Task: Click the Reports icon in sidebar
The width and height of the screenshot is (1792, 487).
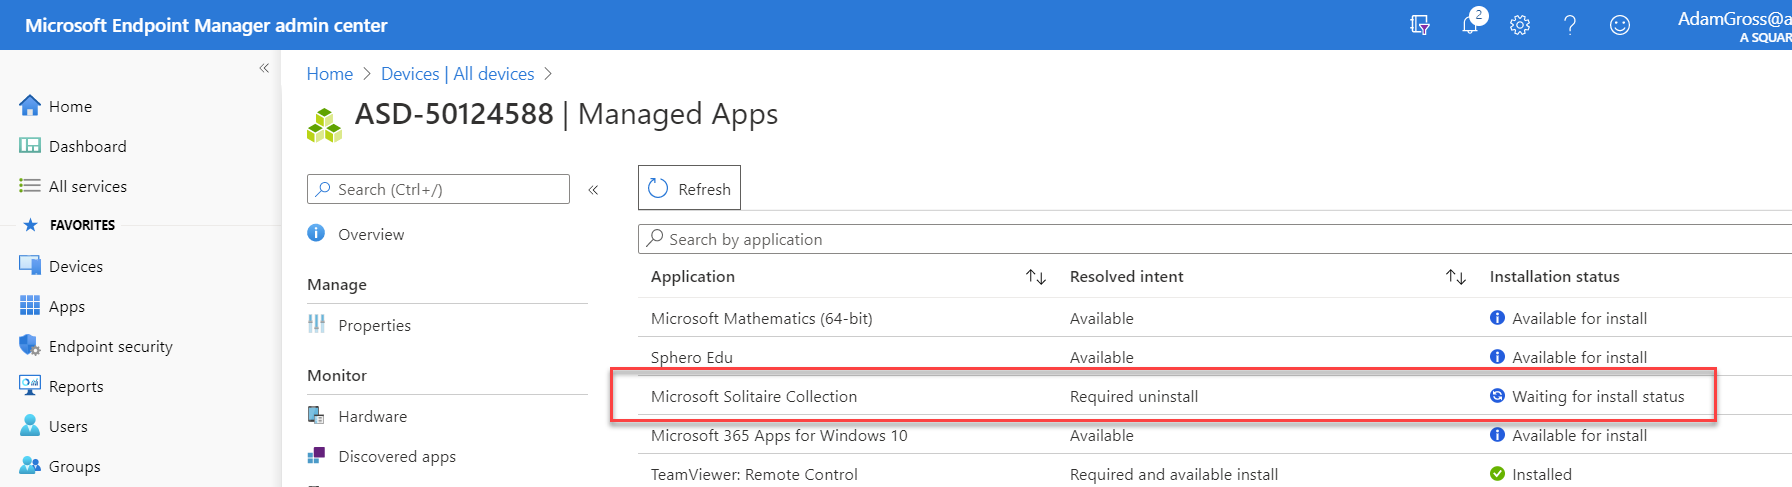Action: point(30,386)
